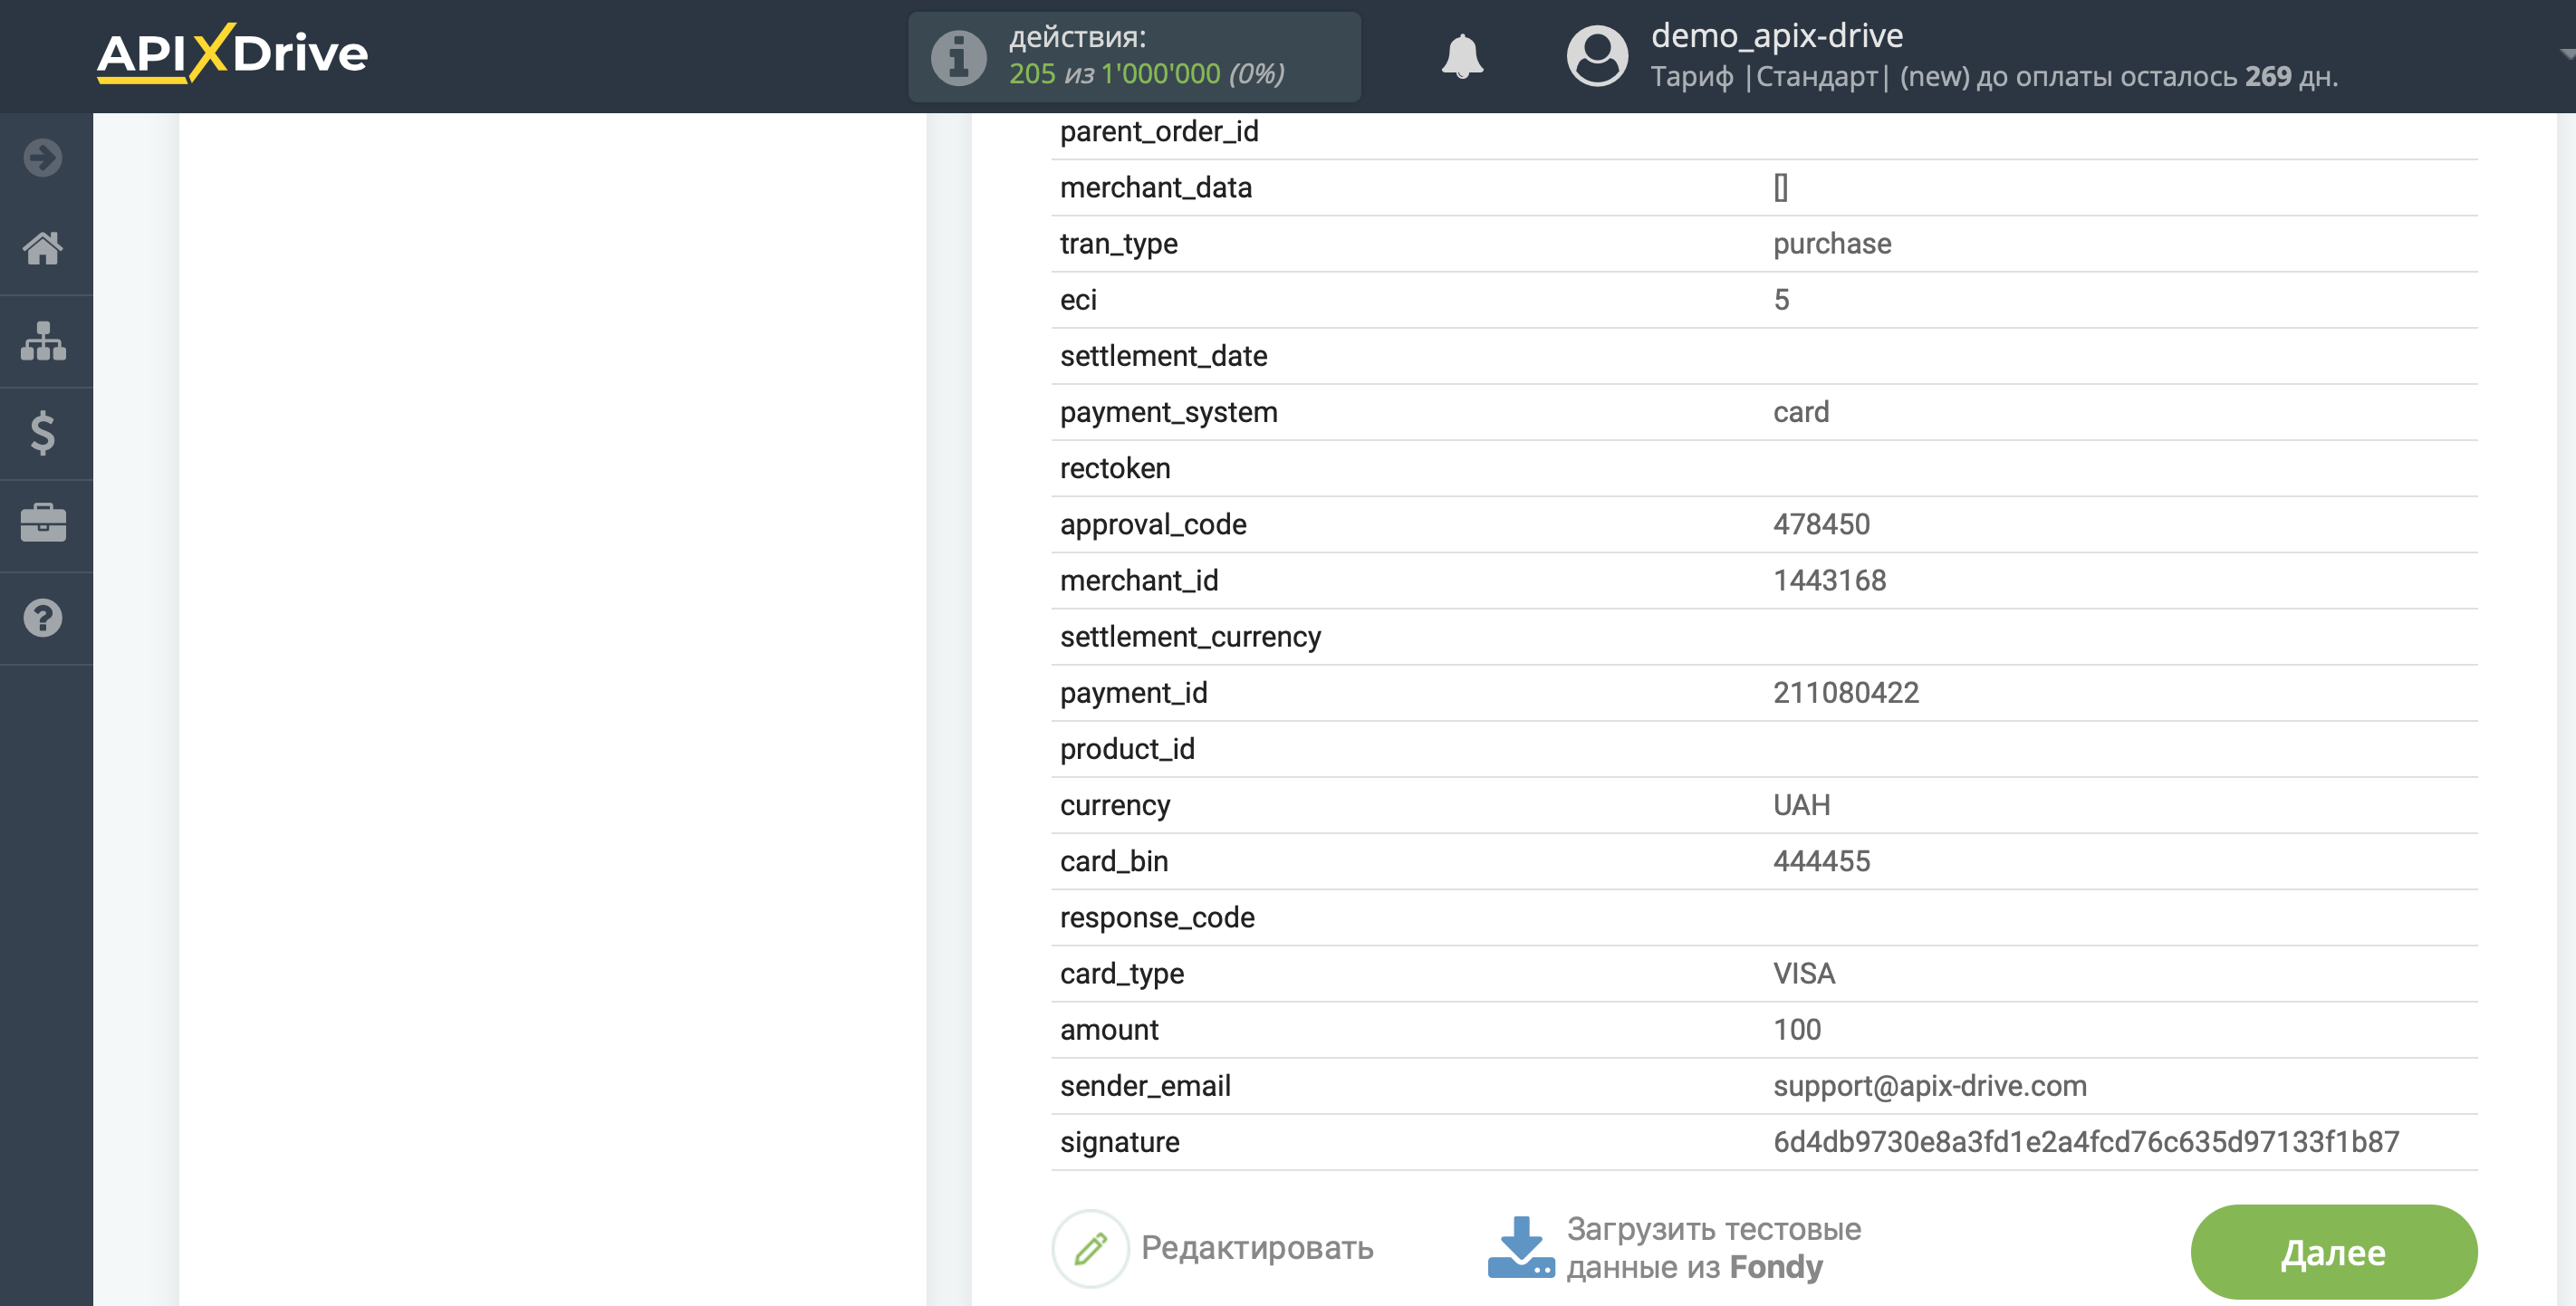Select the currency field label
This screenshot has height=1306, width=2576.
(x=1115, y=805)
